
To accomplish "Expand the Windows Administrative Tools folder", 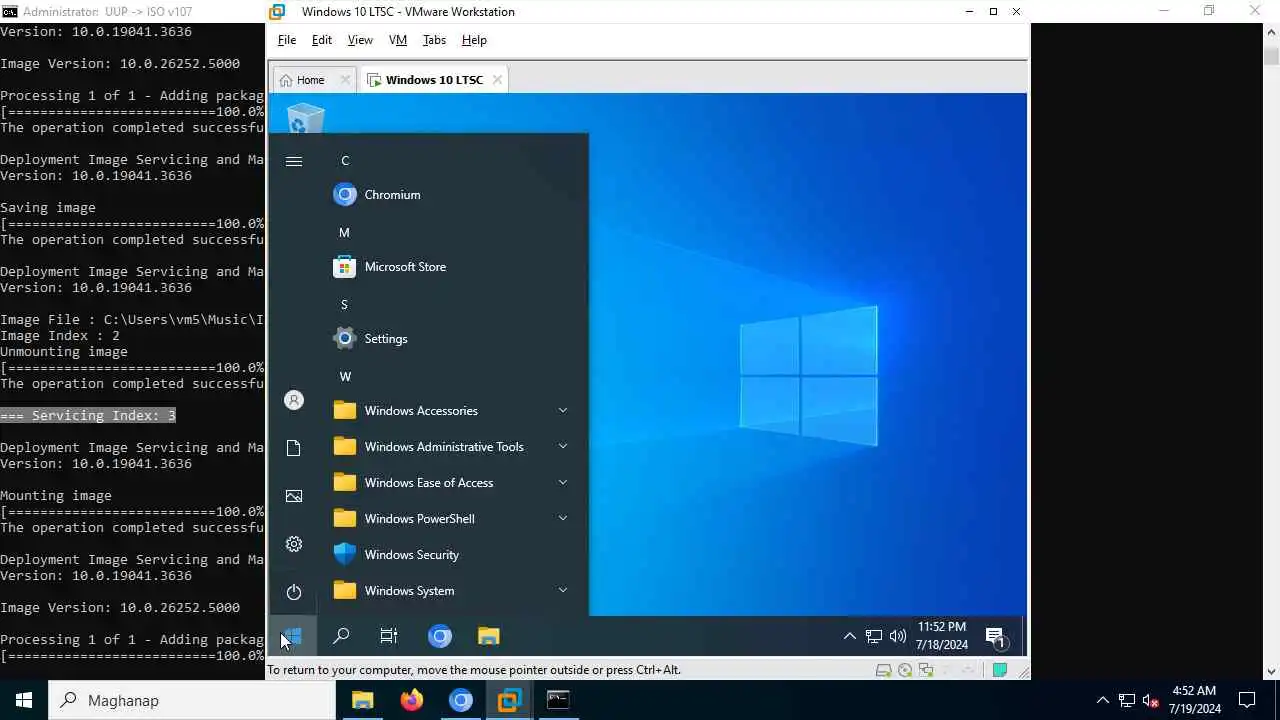I will [x=450, y=447].
